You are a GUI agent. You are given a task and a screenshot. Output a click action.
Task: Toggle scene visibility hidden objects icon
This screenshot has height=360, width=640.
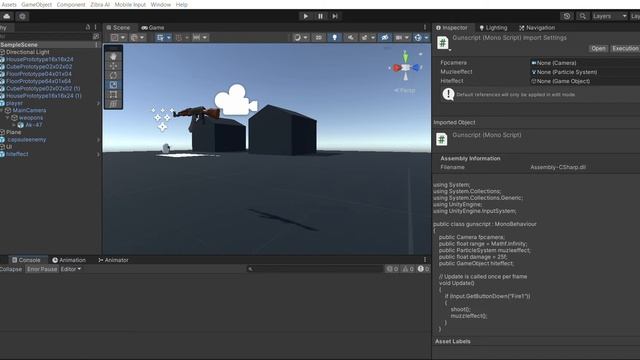pyautogui.click(x=384, y=38)
